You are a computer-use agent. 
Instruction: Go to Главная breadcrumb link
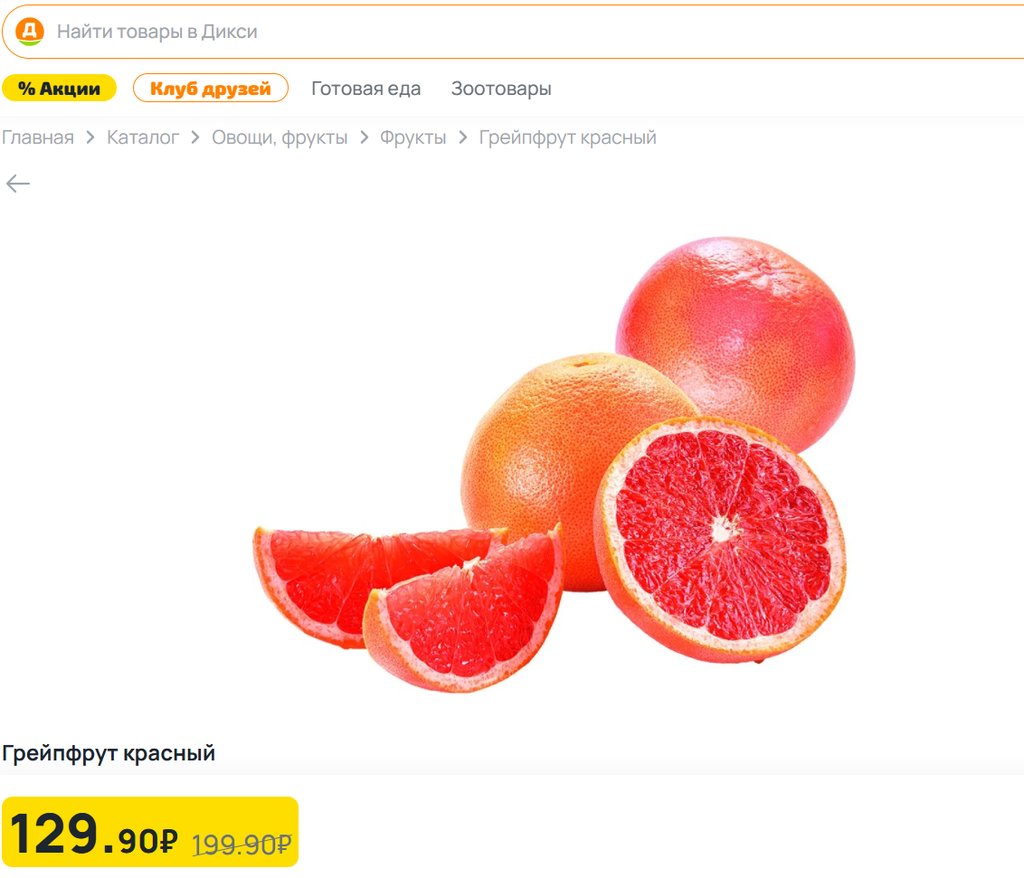37,138
